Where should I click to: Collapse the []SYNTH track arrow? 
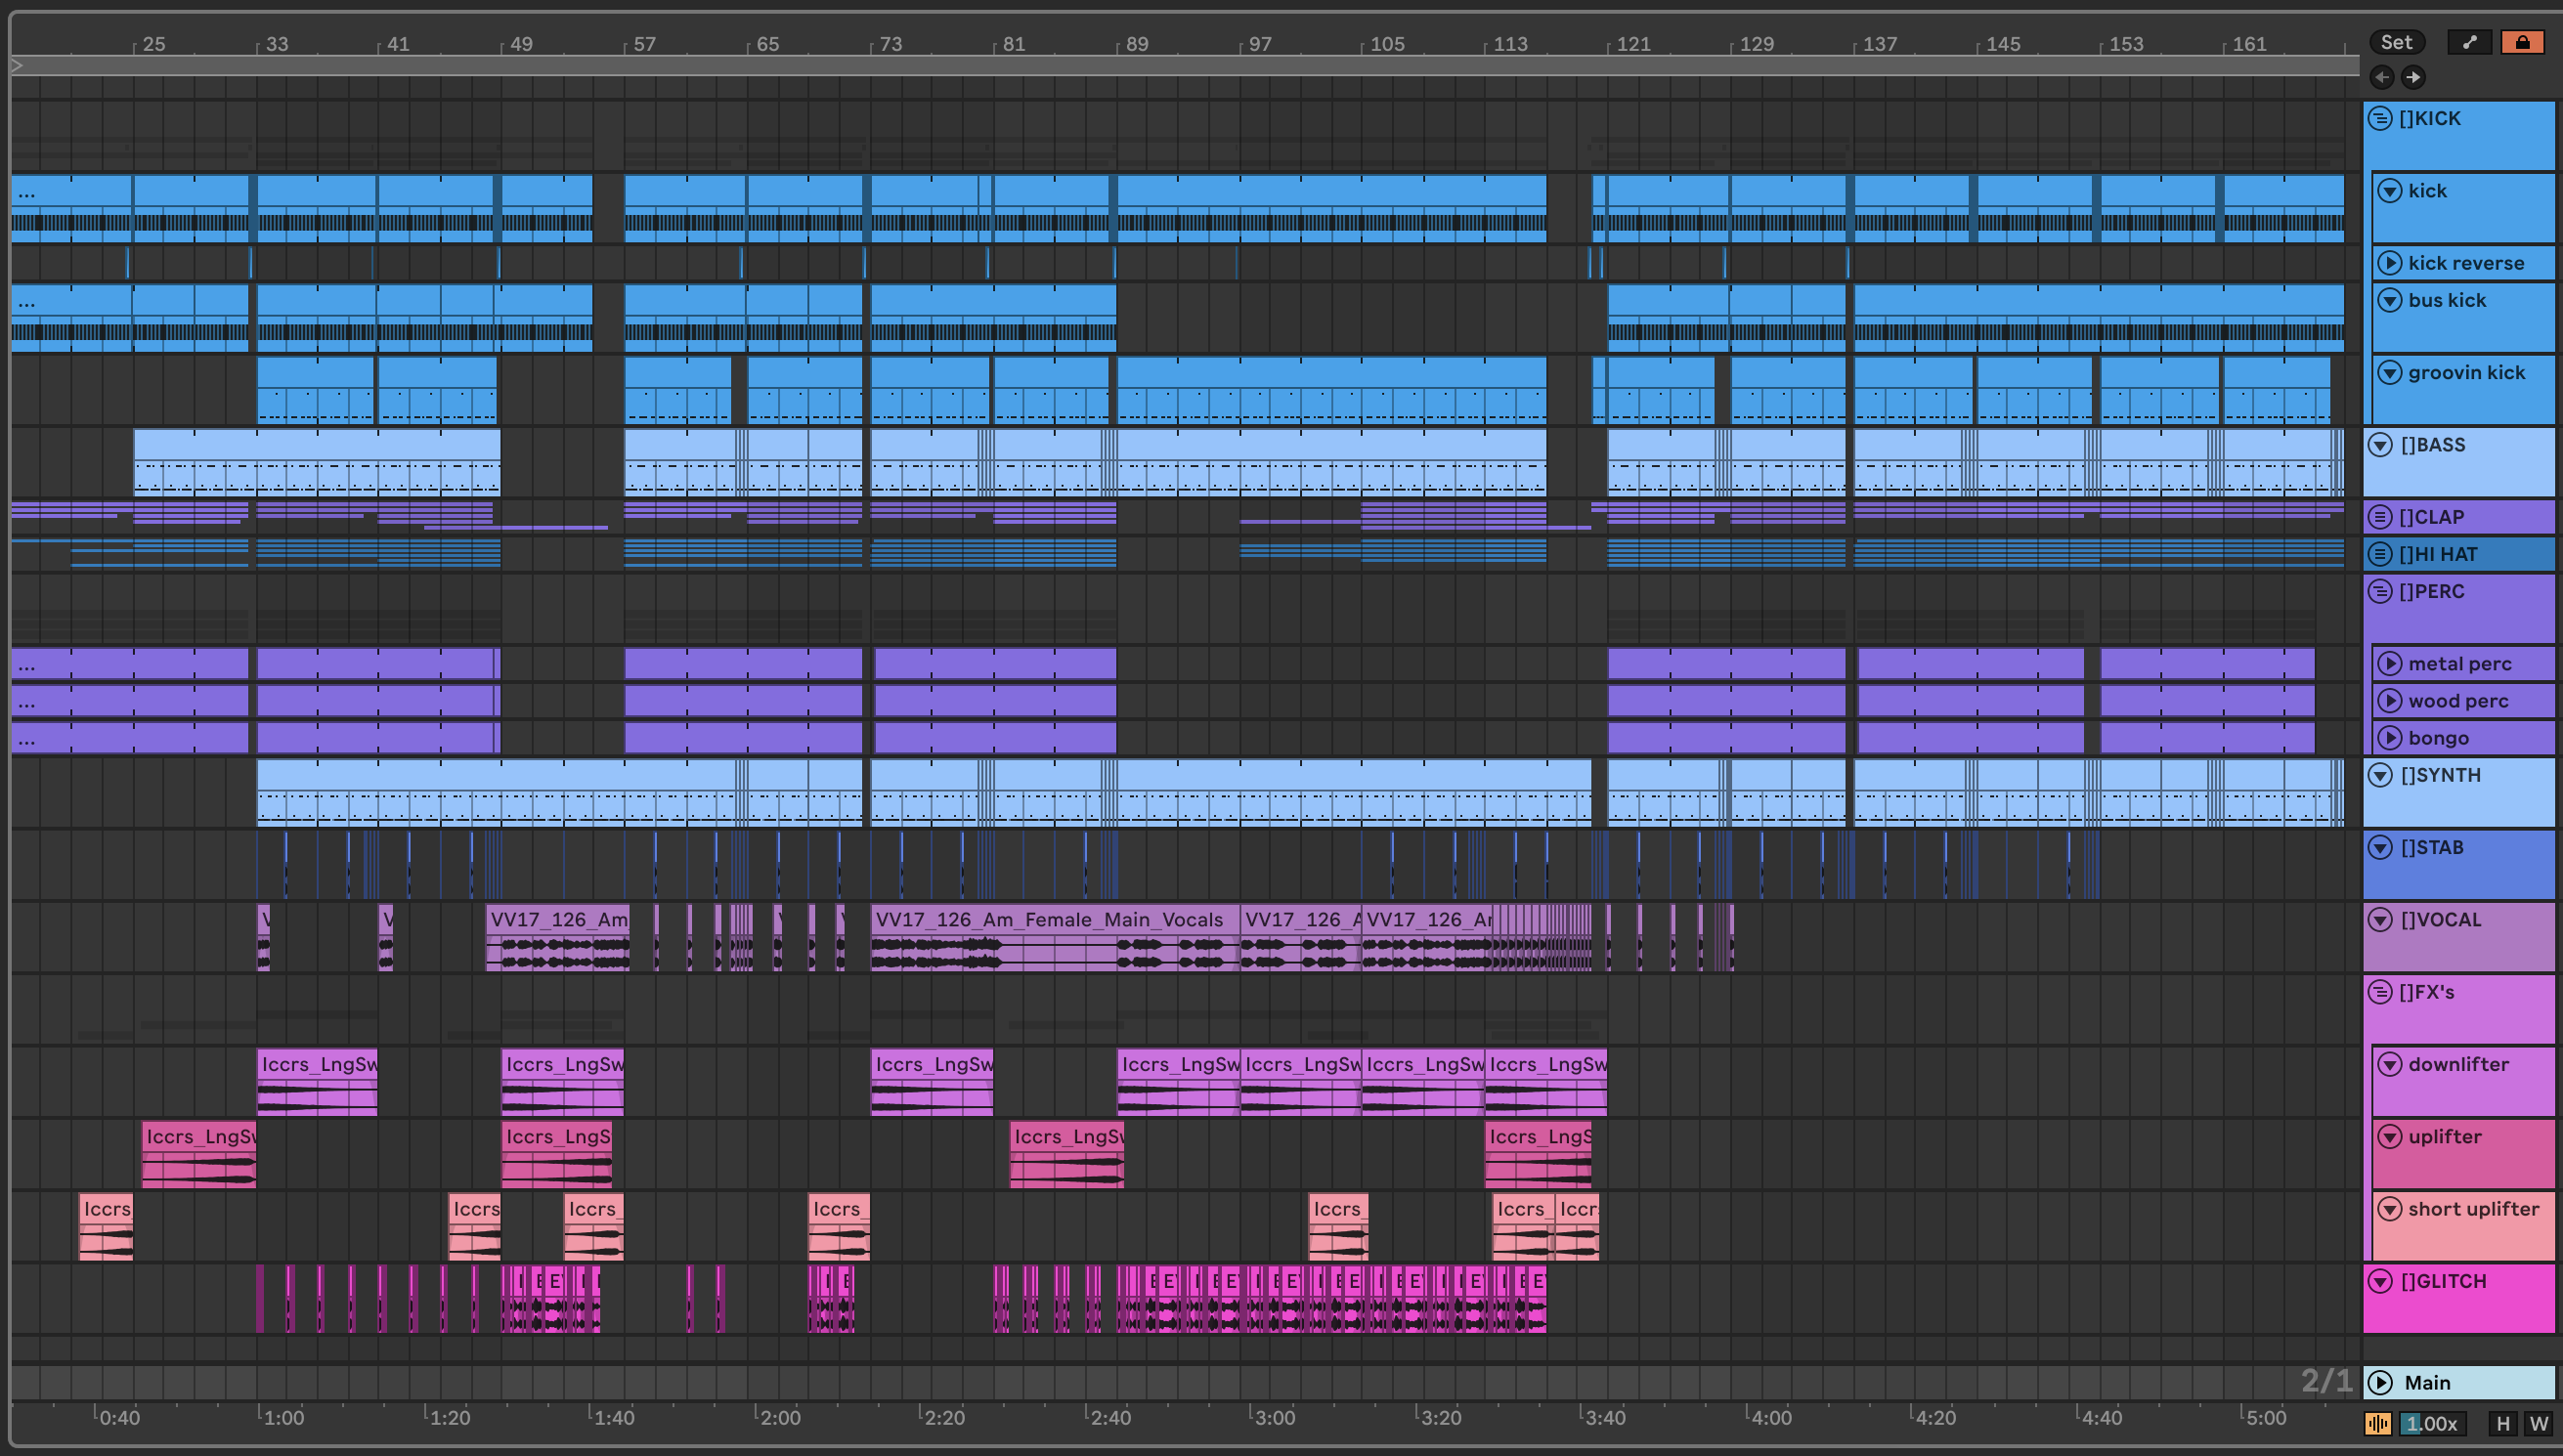(2381, 775)
